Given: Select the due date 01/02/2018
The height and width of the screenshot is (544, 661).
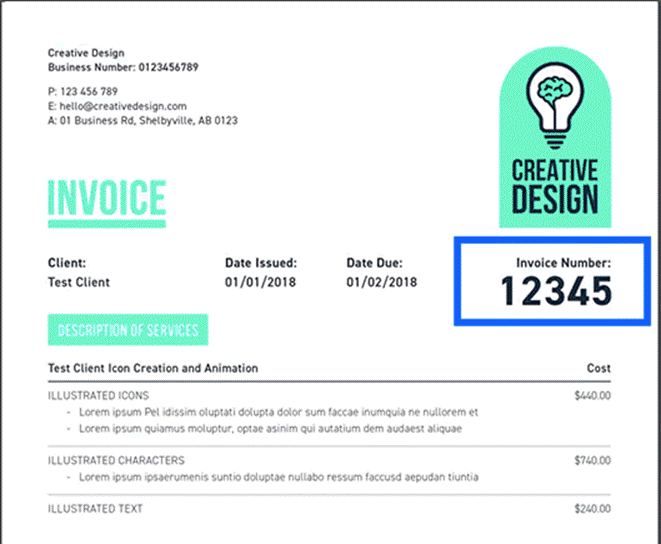Looking at the screenshot, I should [x=382, y=282].
